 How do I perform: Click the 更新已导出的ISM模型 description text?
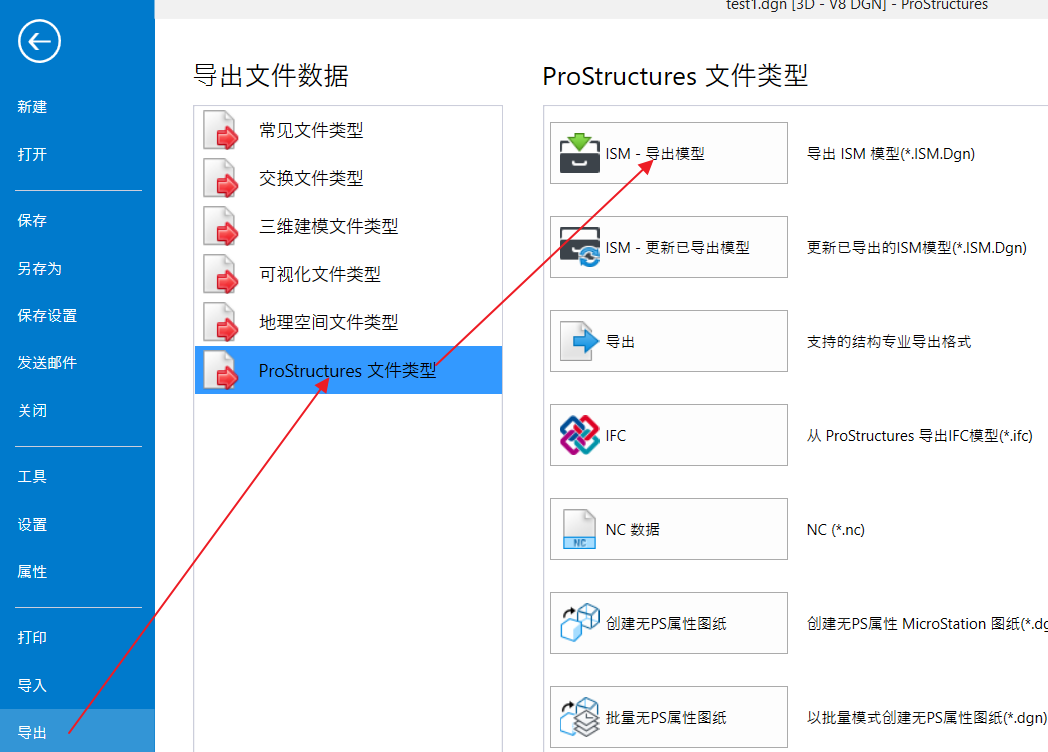pos(916,248)
